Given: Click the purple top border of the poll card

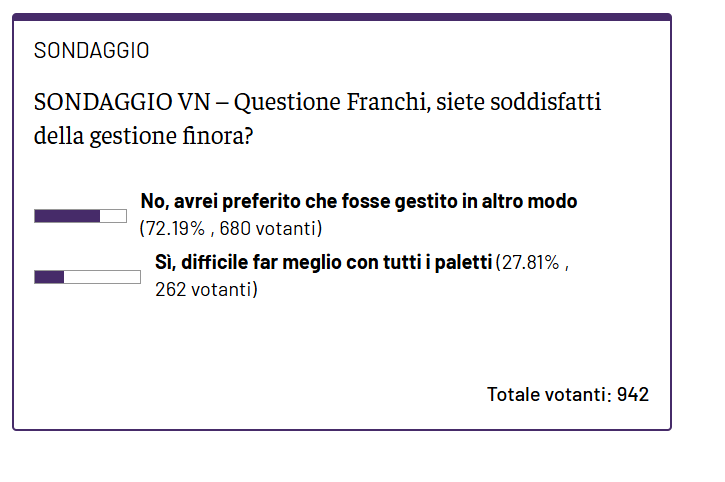Looking at the screenshot, I should pos(341,17).
